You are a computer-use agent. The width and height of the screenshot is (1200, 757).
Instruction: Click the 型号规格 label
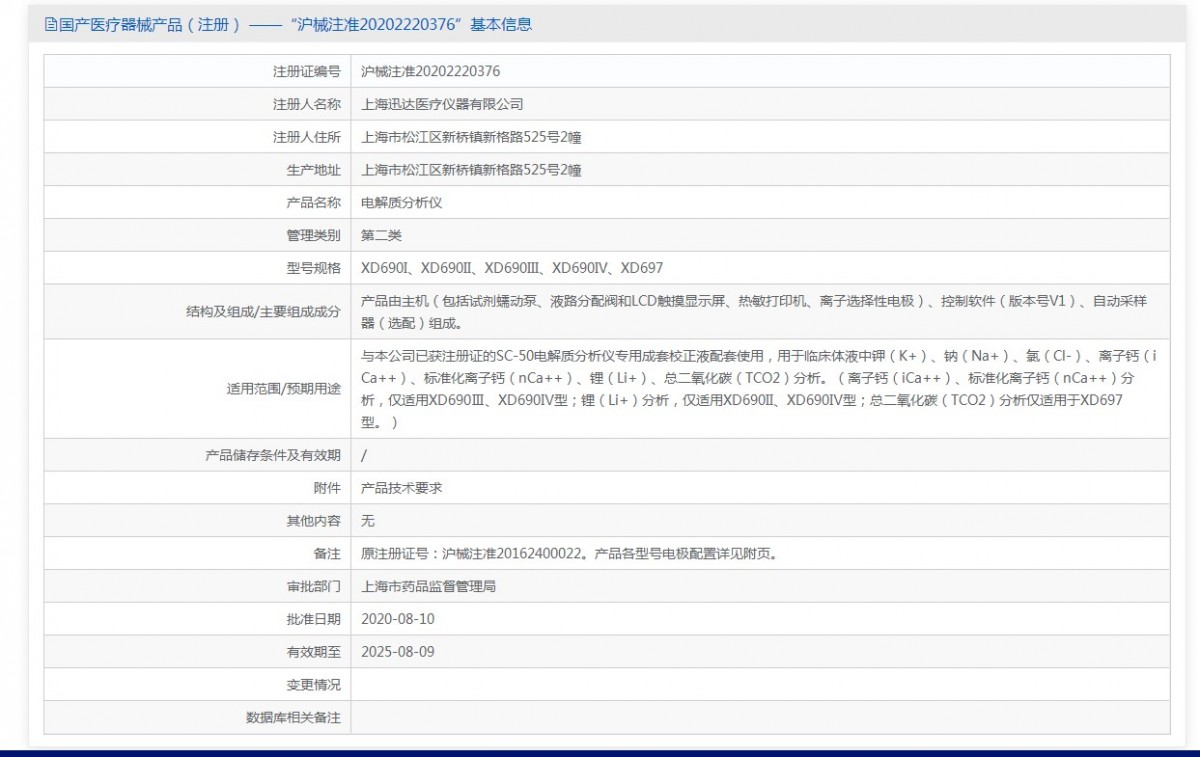coord(313,268)
